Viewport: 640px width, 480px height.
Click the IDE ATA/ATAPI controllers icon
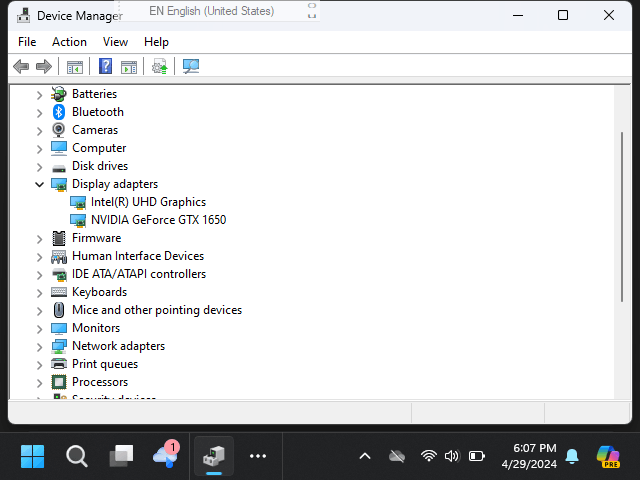click(59, 274)
